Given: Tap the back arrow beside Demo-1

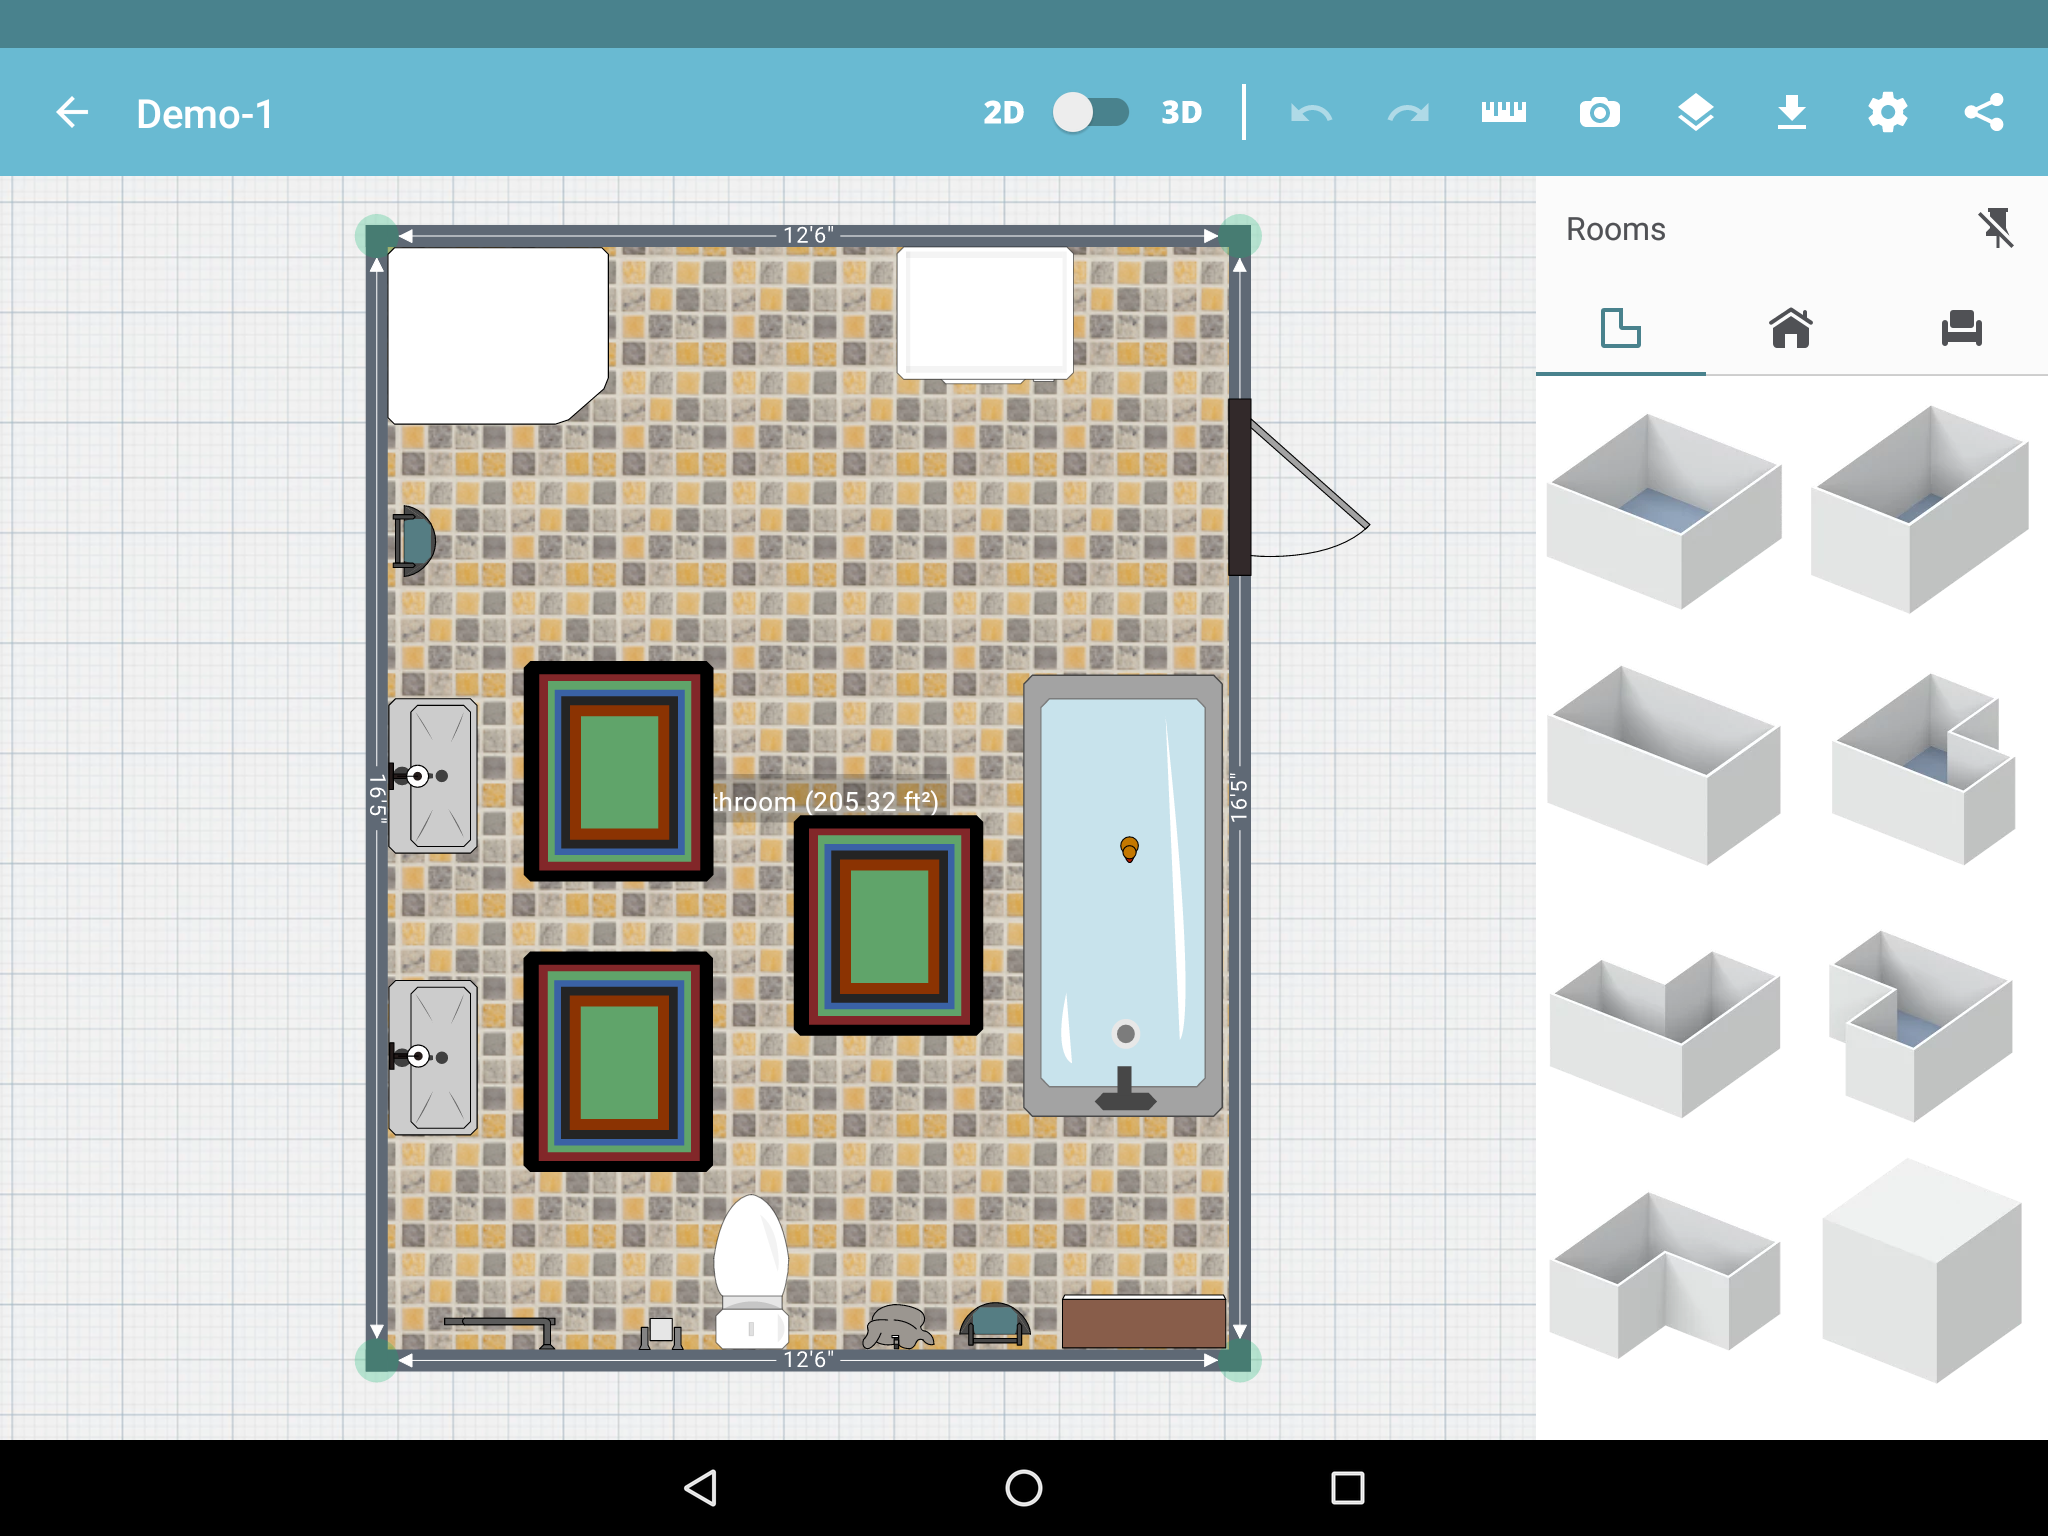Looking at the screenshot, I should (72, 113).
